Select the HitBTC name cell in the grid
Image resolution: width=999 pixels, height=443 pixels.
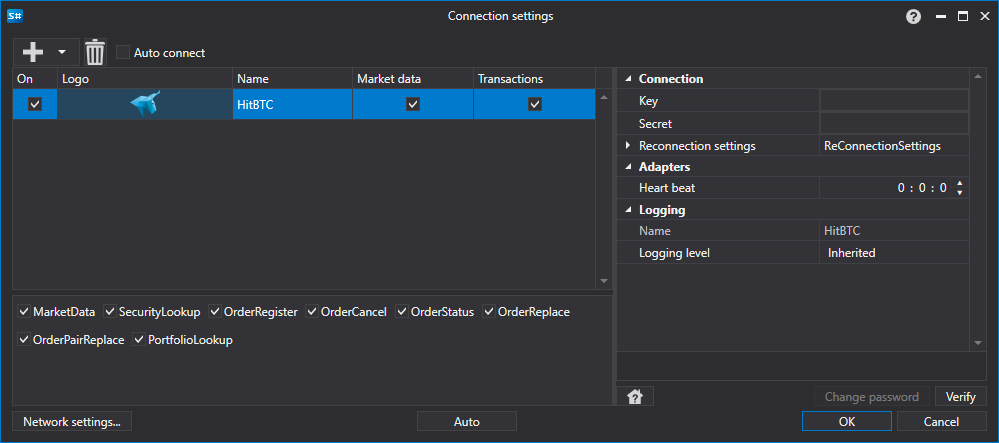[x=292, y=104]
